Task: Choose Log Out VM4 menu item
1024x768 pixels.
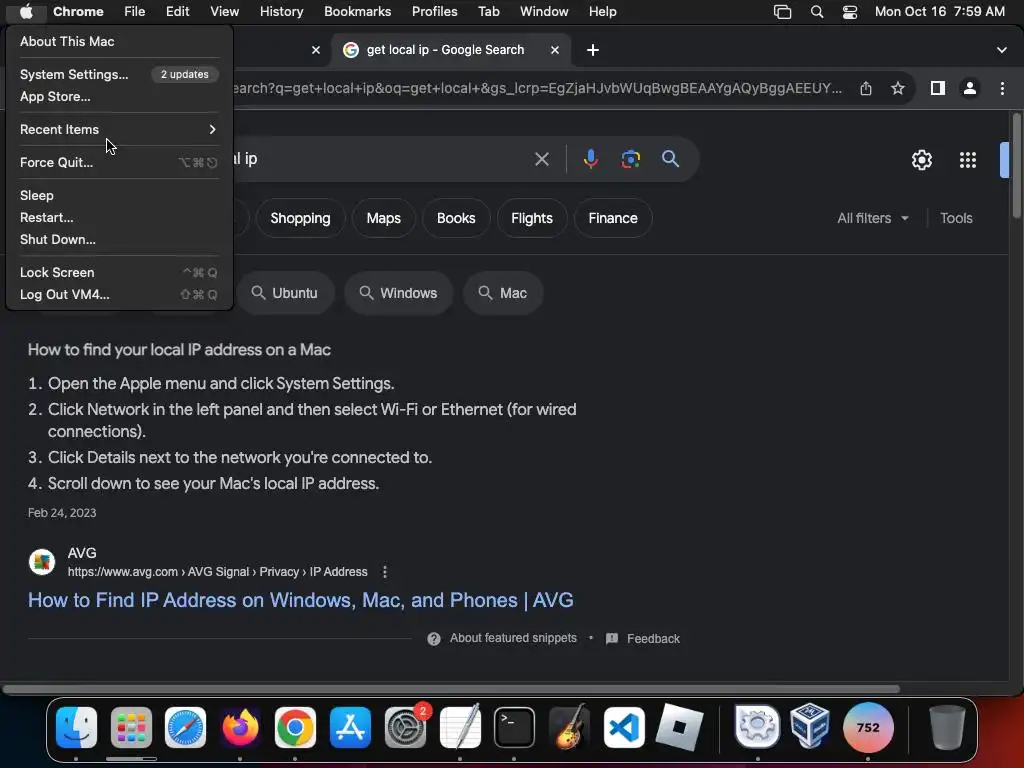Action: coord(119,295)
